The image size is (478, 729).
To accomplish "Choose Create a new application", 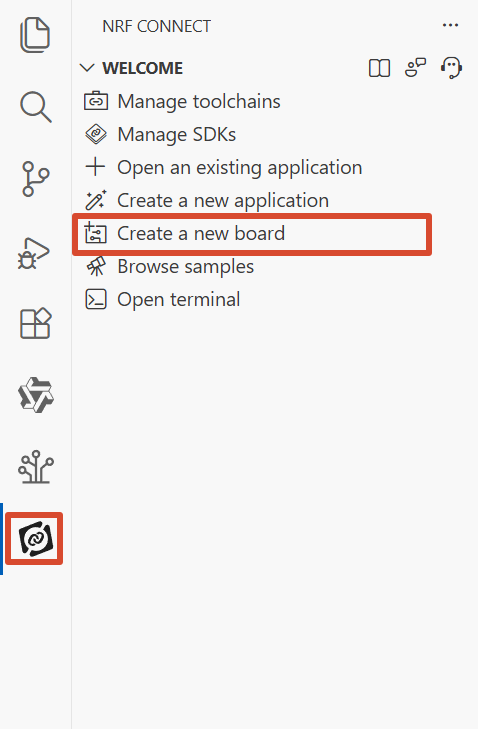I will pos(223,200).
